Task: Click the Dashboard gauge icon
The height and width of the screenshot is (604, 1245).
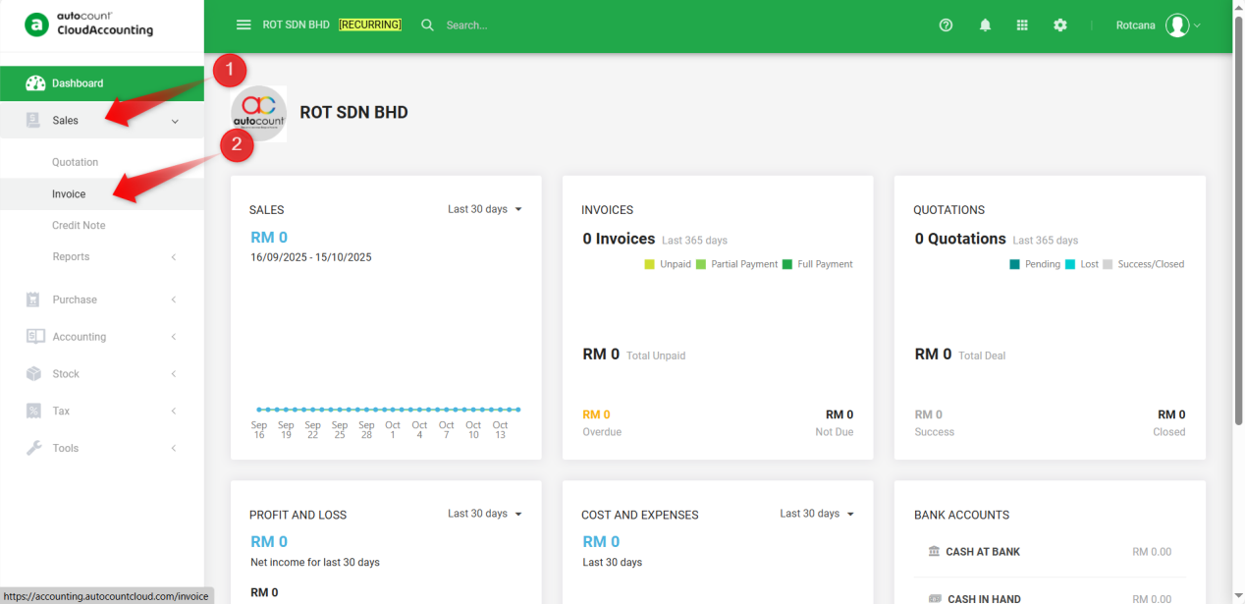Action: (x=35, y=83)
